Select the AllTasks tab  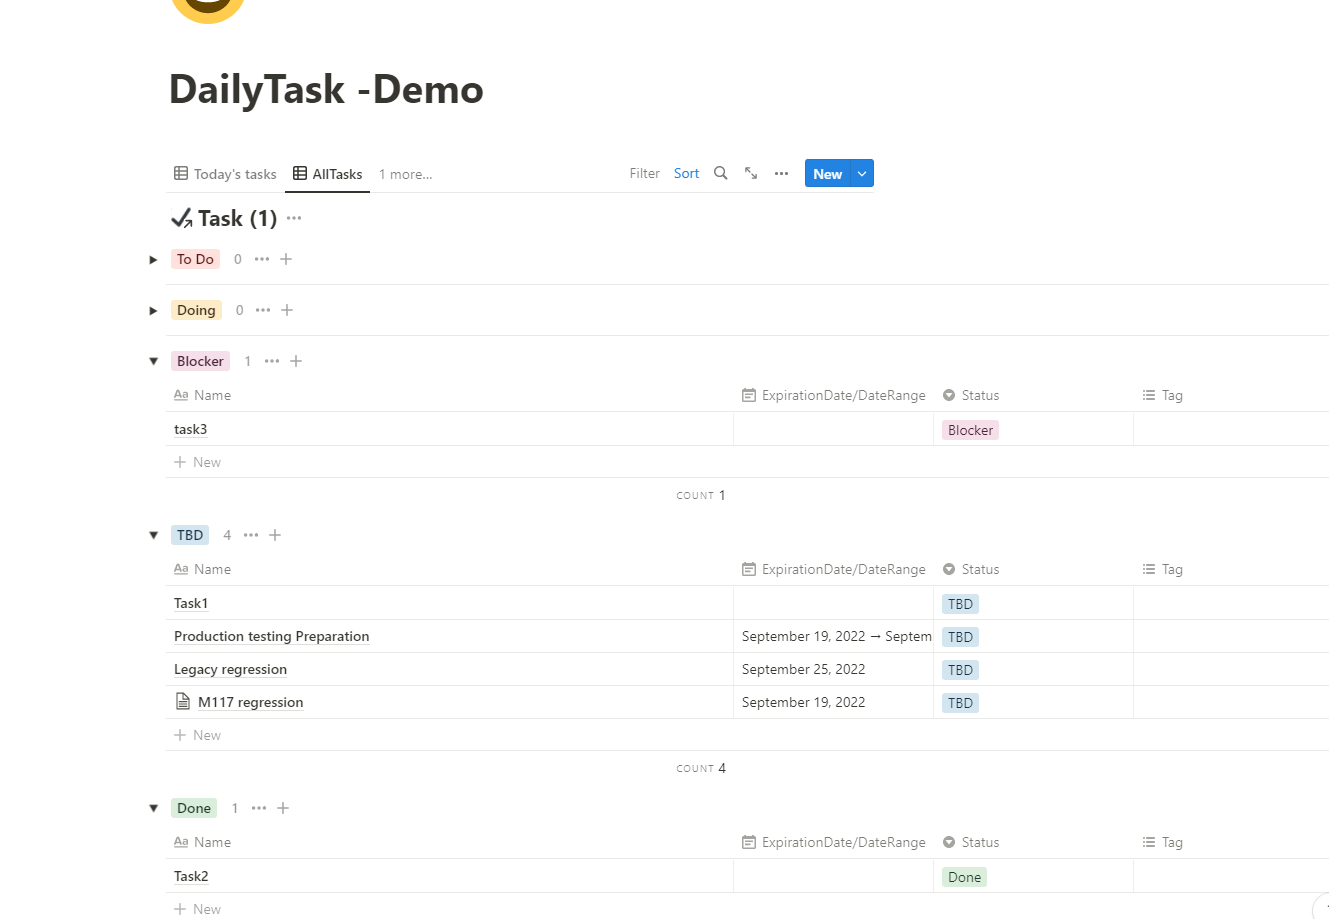click(x=328, y=174)
